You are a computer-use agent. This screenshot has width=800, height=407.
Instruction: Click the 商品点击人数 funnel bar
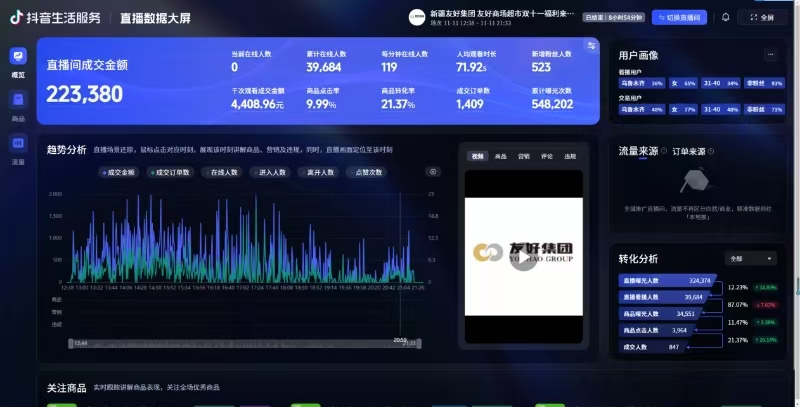click(x=656, y=330)
